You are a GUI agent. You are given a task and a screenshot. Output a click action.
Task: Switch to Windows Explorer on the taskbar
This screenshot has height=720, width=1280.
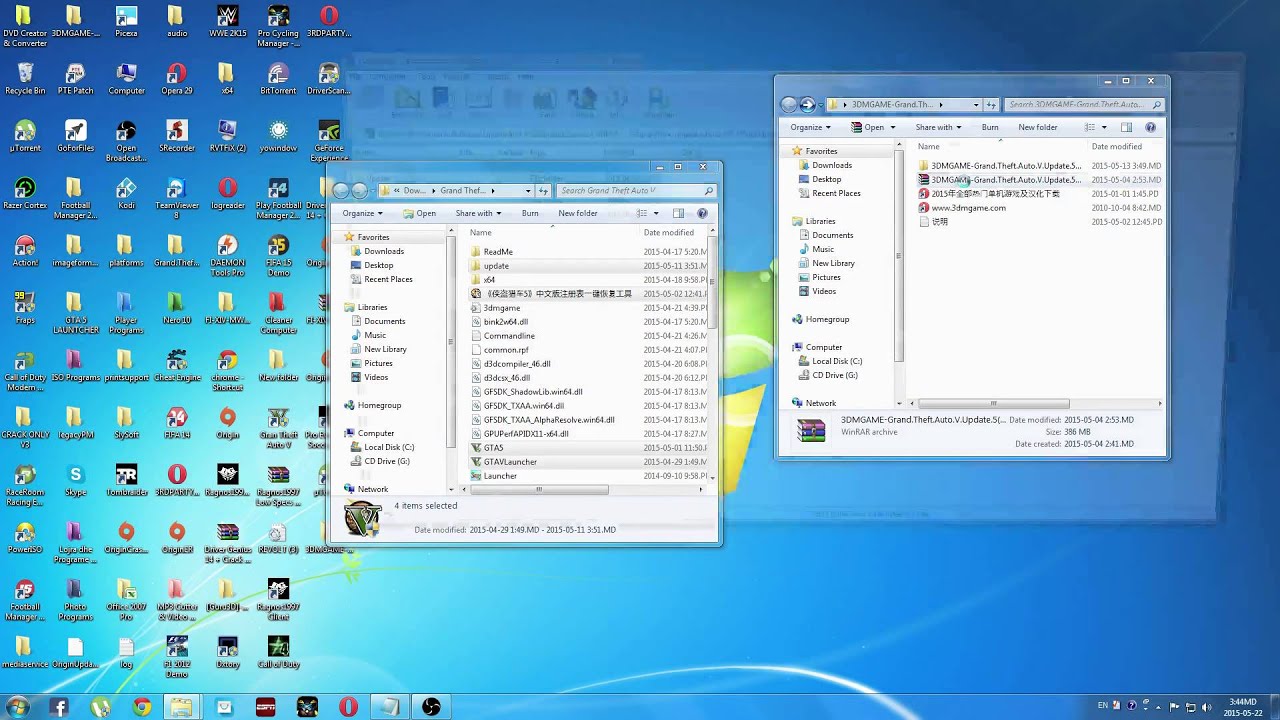pos(181,707)
